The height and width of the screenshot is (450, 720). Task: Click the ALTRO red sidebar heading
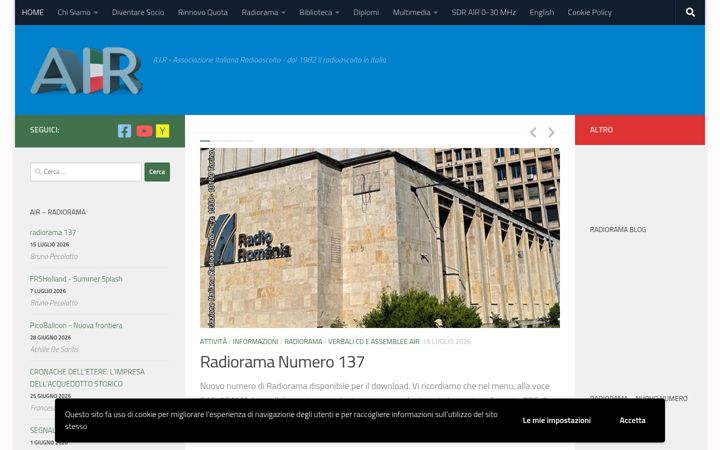coord(601,130)
